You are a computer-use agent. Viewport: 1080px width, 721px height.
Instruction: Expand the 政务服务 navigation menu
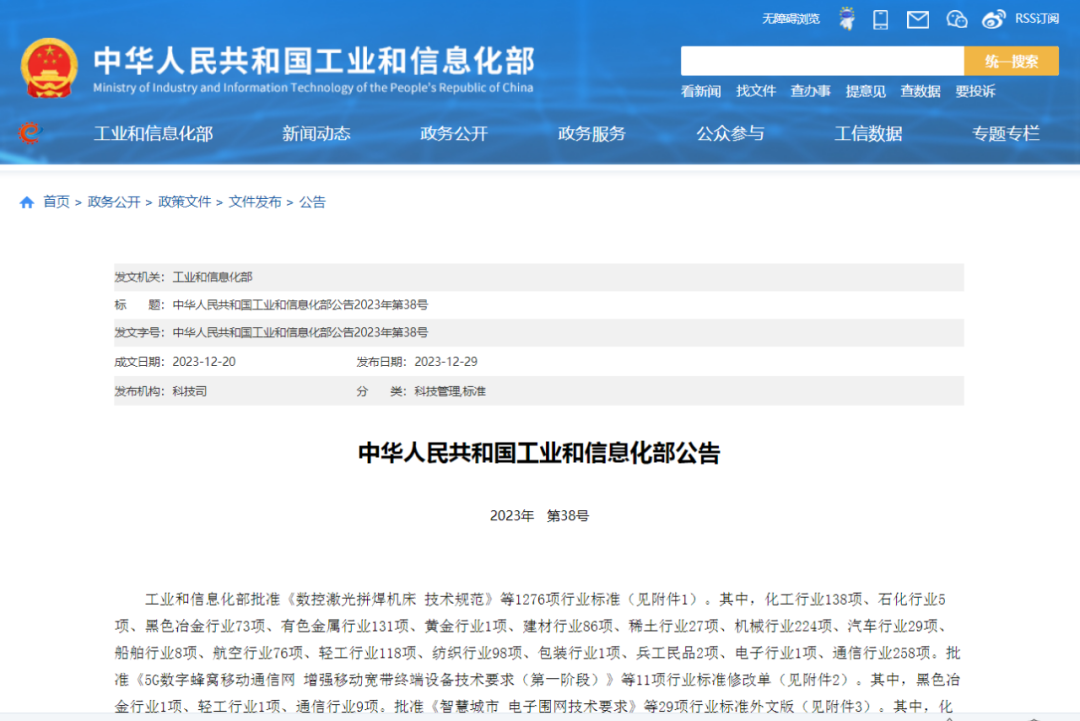coord(592,134)
